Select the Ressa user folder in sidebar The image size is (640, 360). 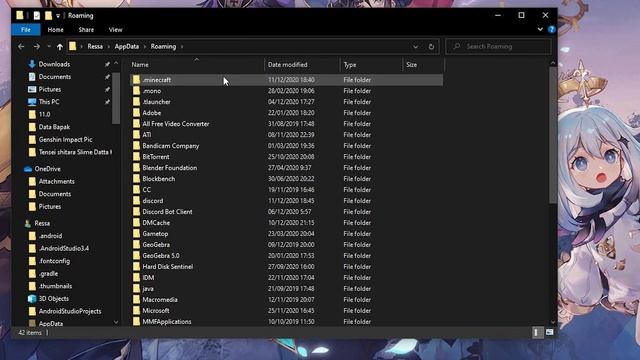(x=42, y=223)
